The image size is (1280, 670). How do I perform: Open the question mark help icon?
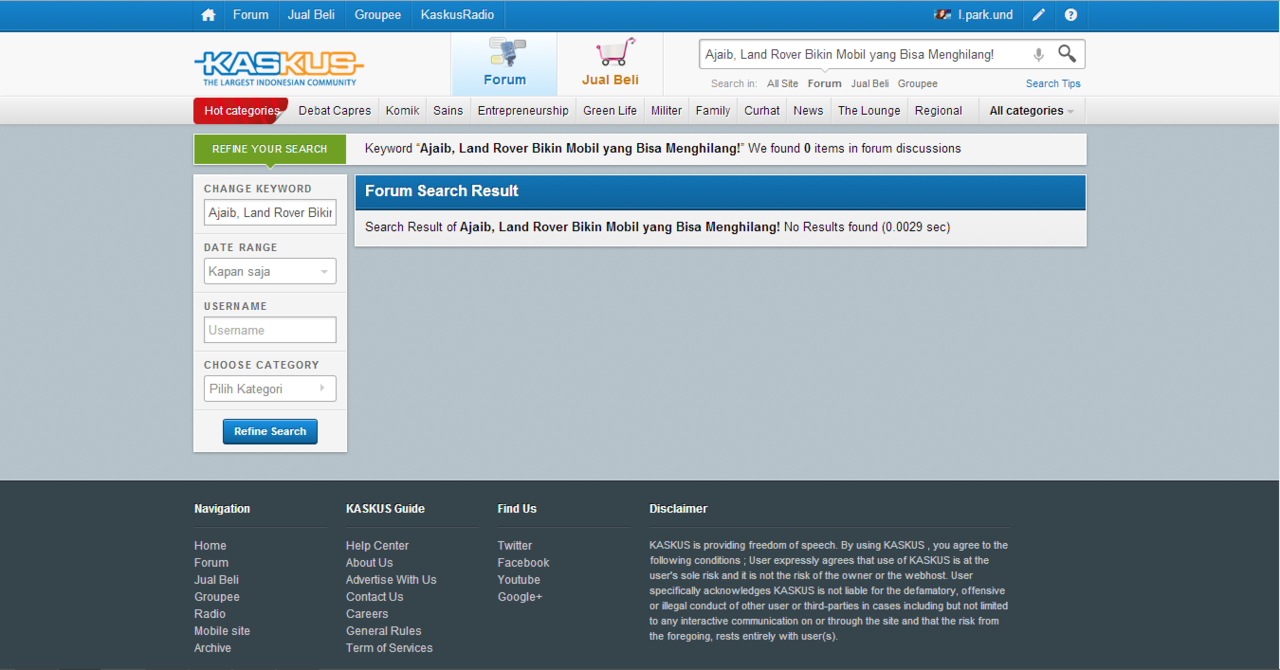(x=1071, y=15)
